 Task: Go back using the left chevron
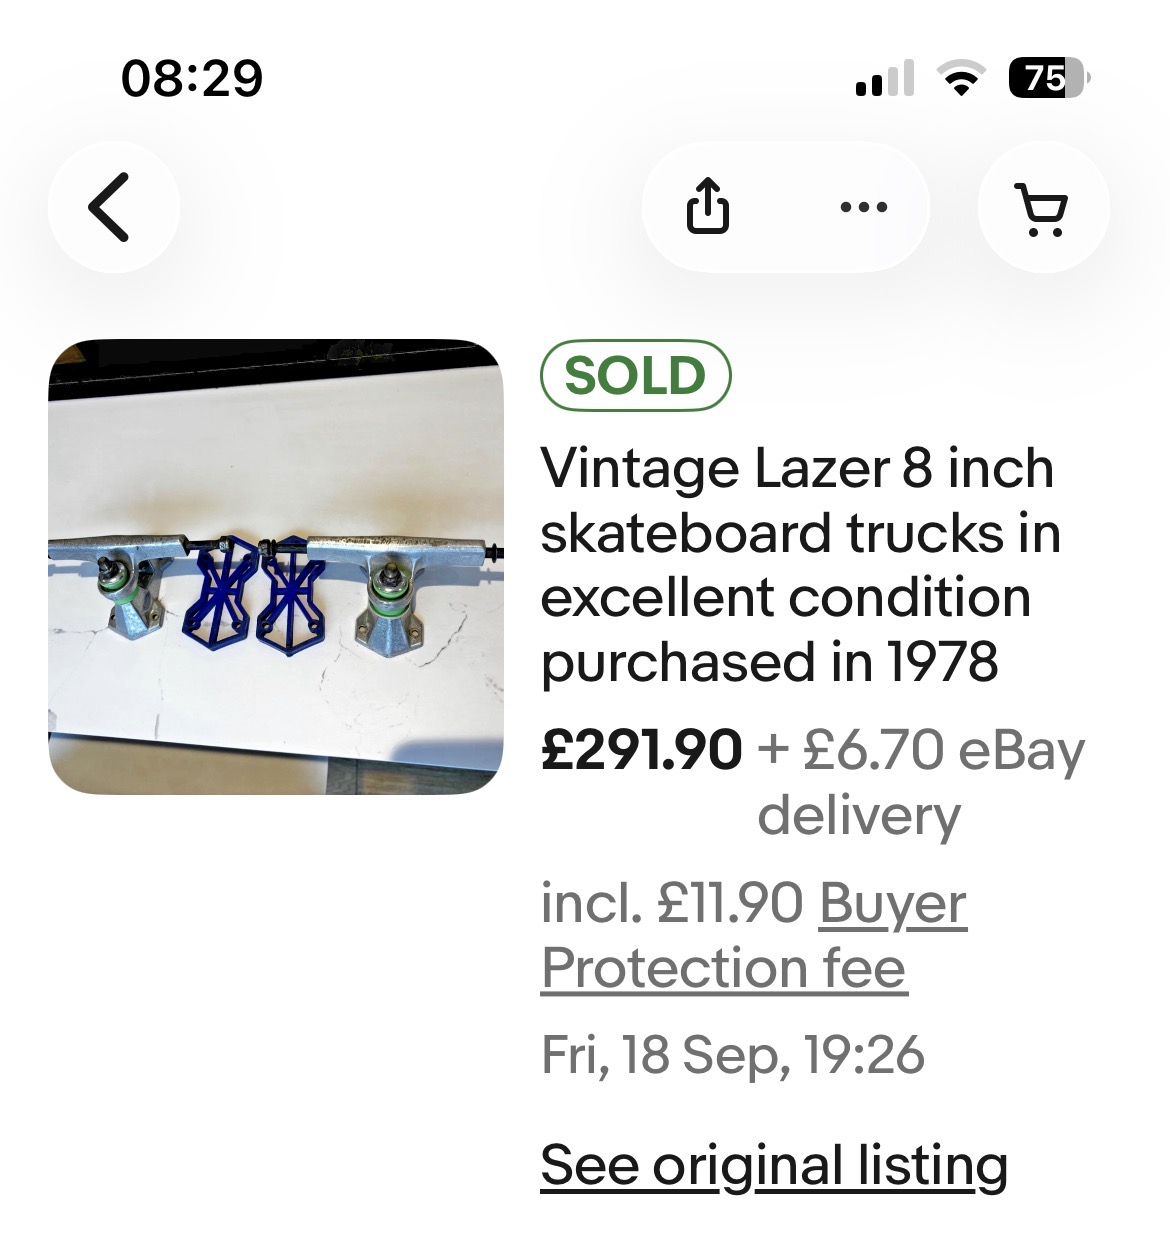coord(113,207)
